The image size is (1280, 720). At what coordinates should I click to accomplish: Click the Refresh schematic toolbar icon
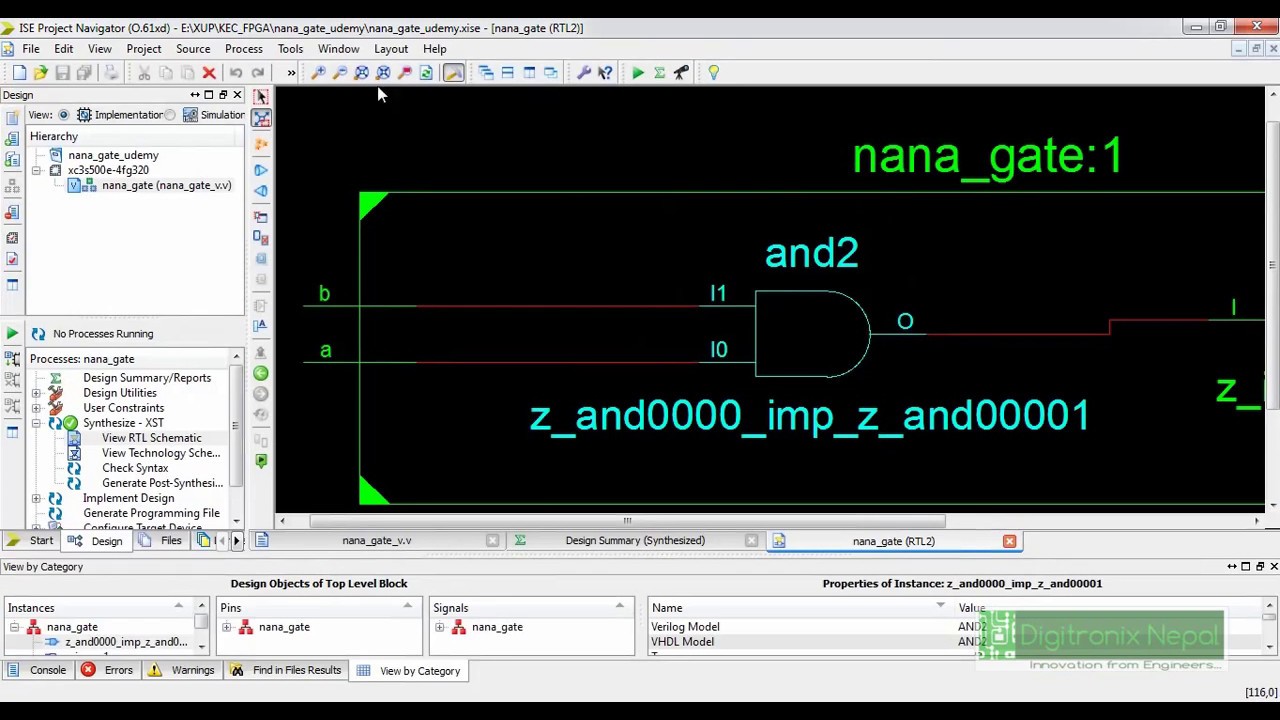pos(426,72)
